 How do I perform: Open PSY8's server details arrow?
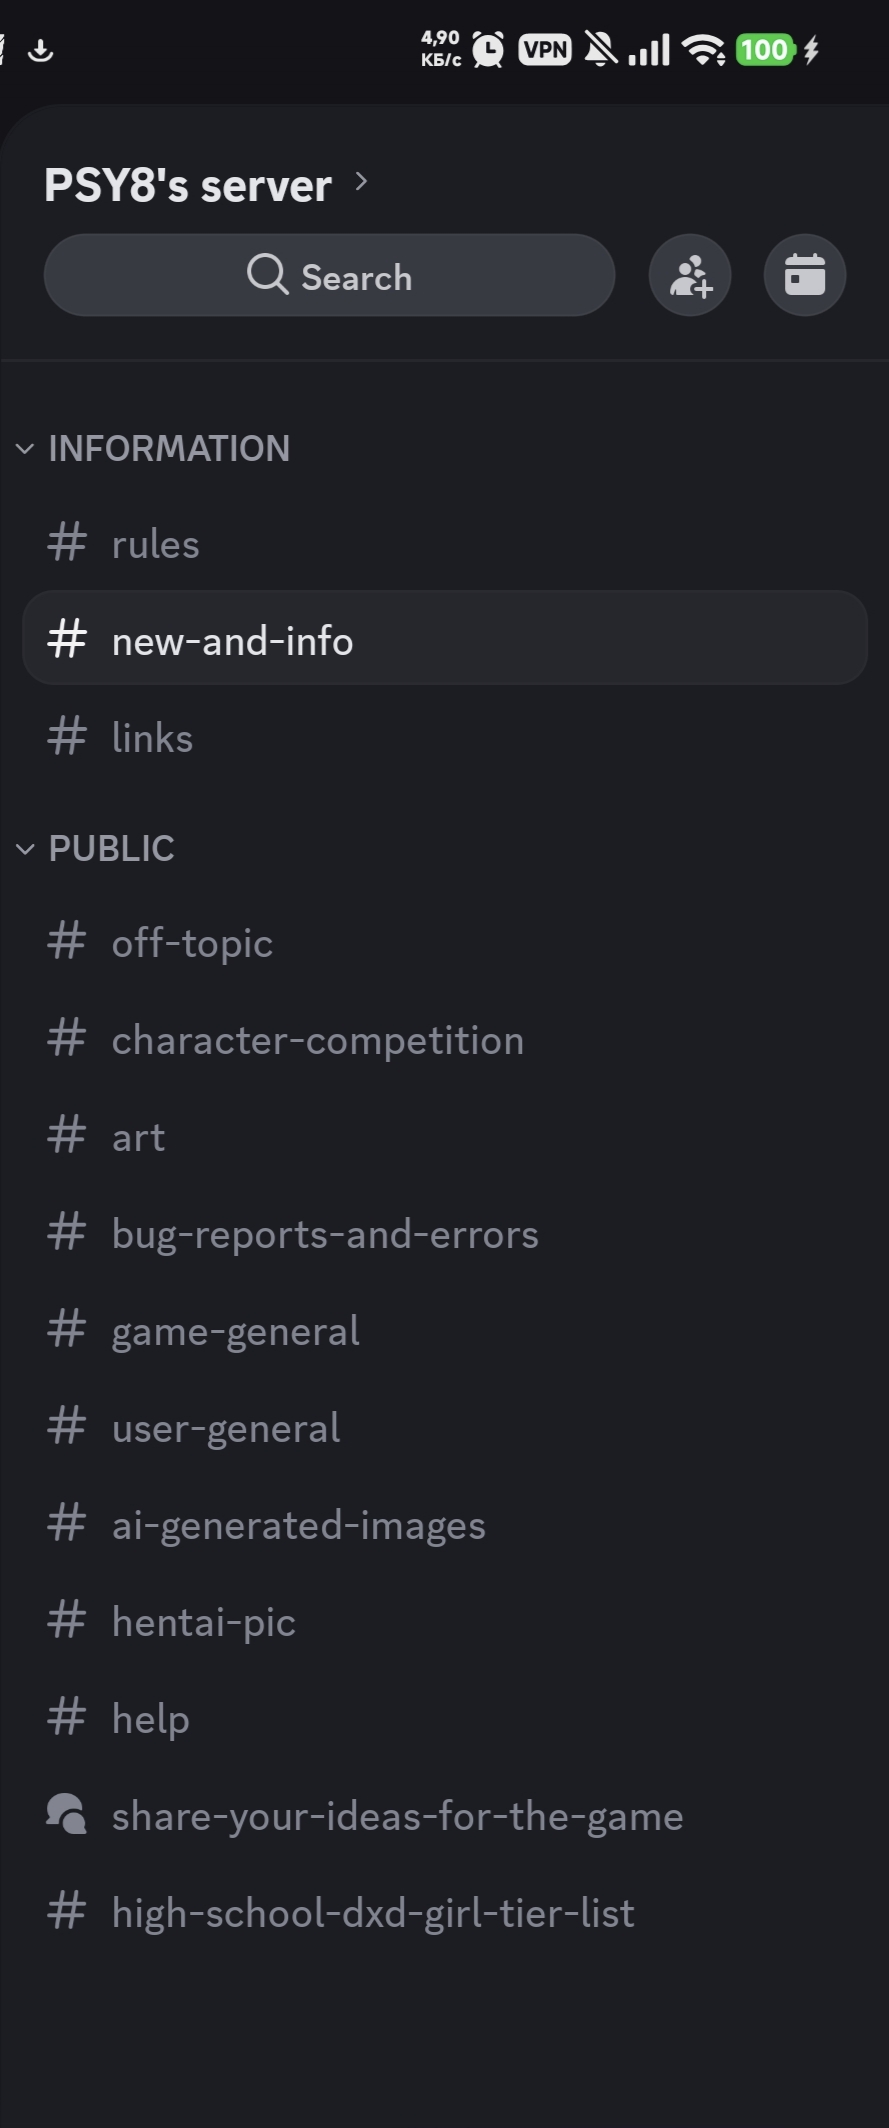pos(361,183)
